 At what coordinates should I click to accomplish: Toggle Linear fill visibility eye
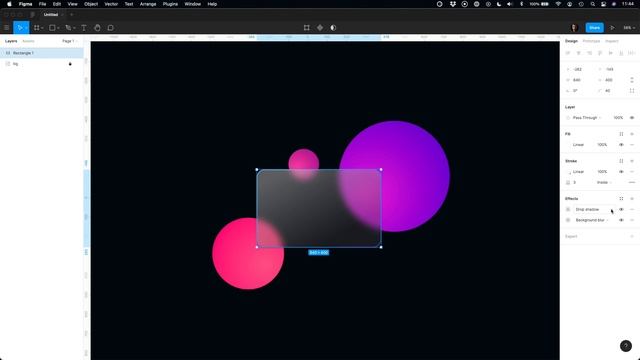click(x=621, y=144)
